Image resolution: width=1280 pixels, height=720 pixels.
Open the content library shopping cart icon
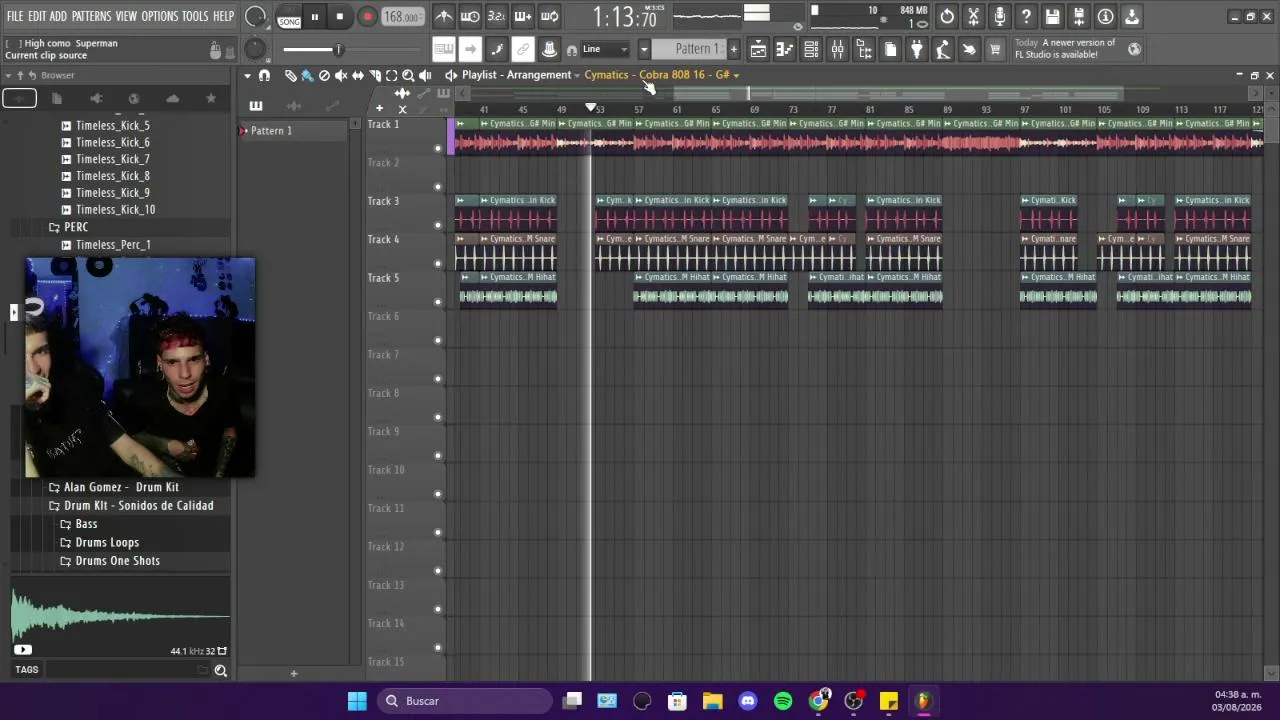[x=995, y=49]
